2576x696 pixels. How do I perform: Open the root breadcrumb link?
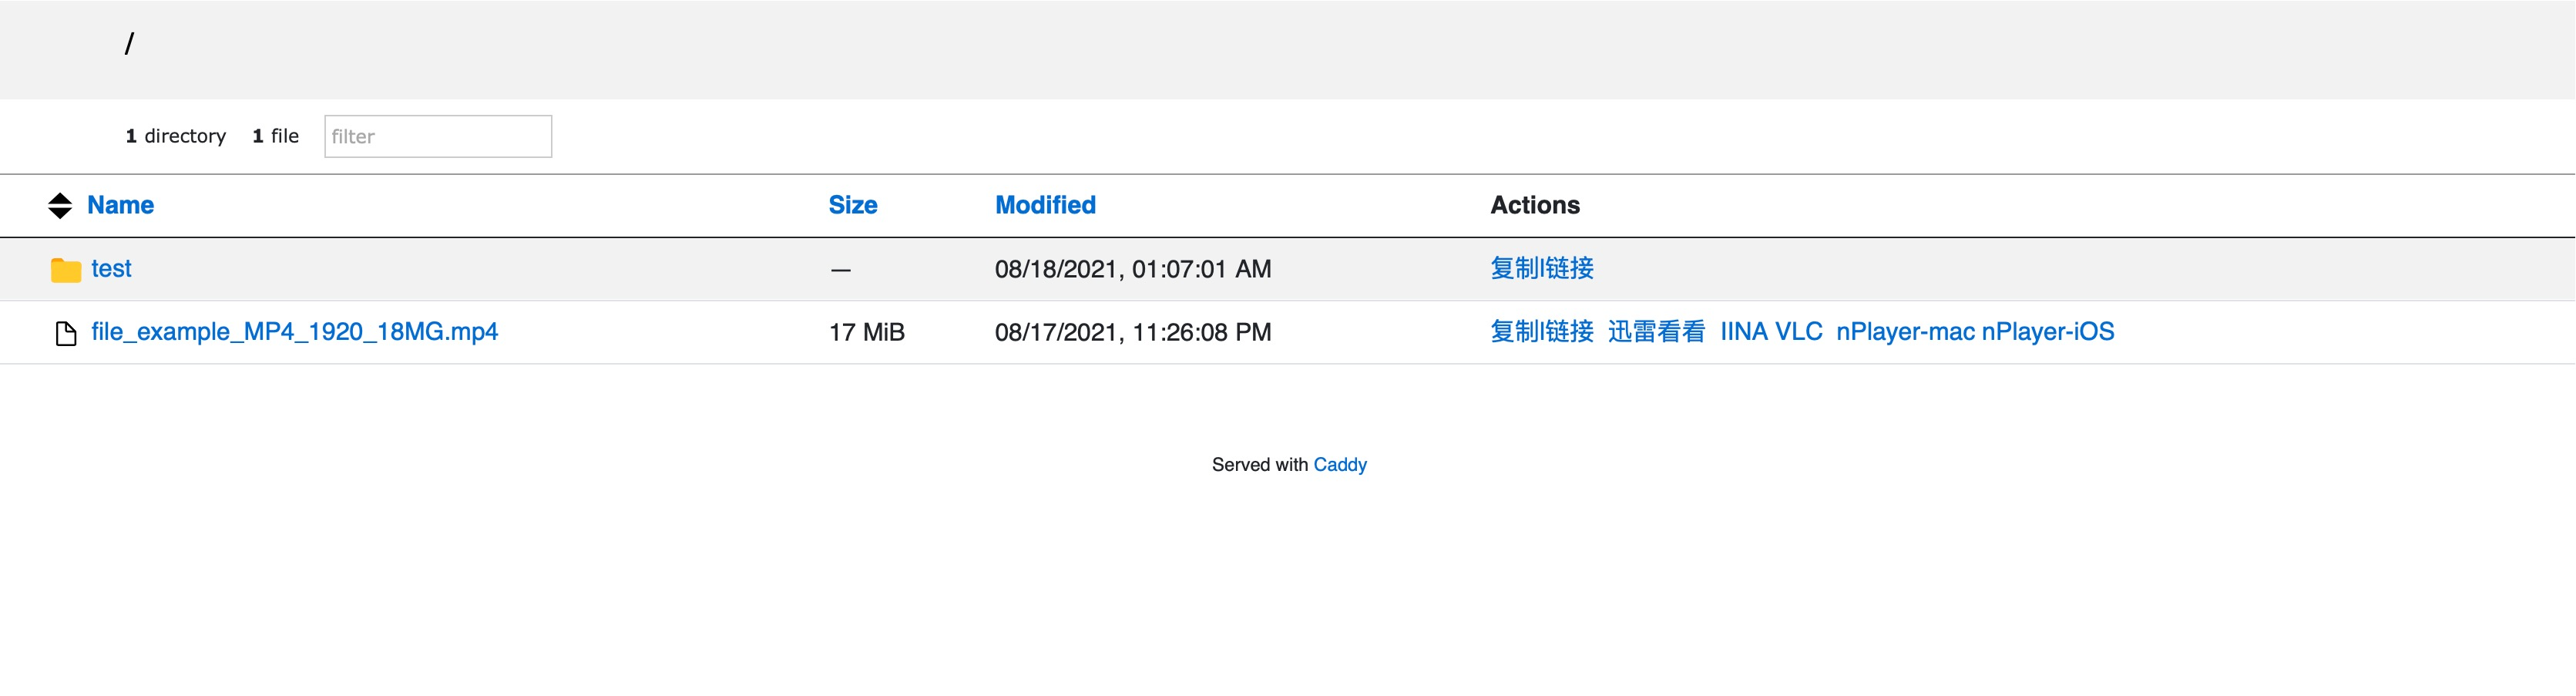pos(129,43)
